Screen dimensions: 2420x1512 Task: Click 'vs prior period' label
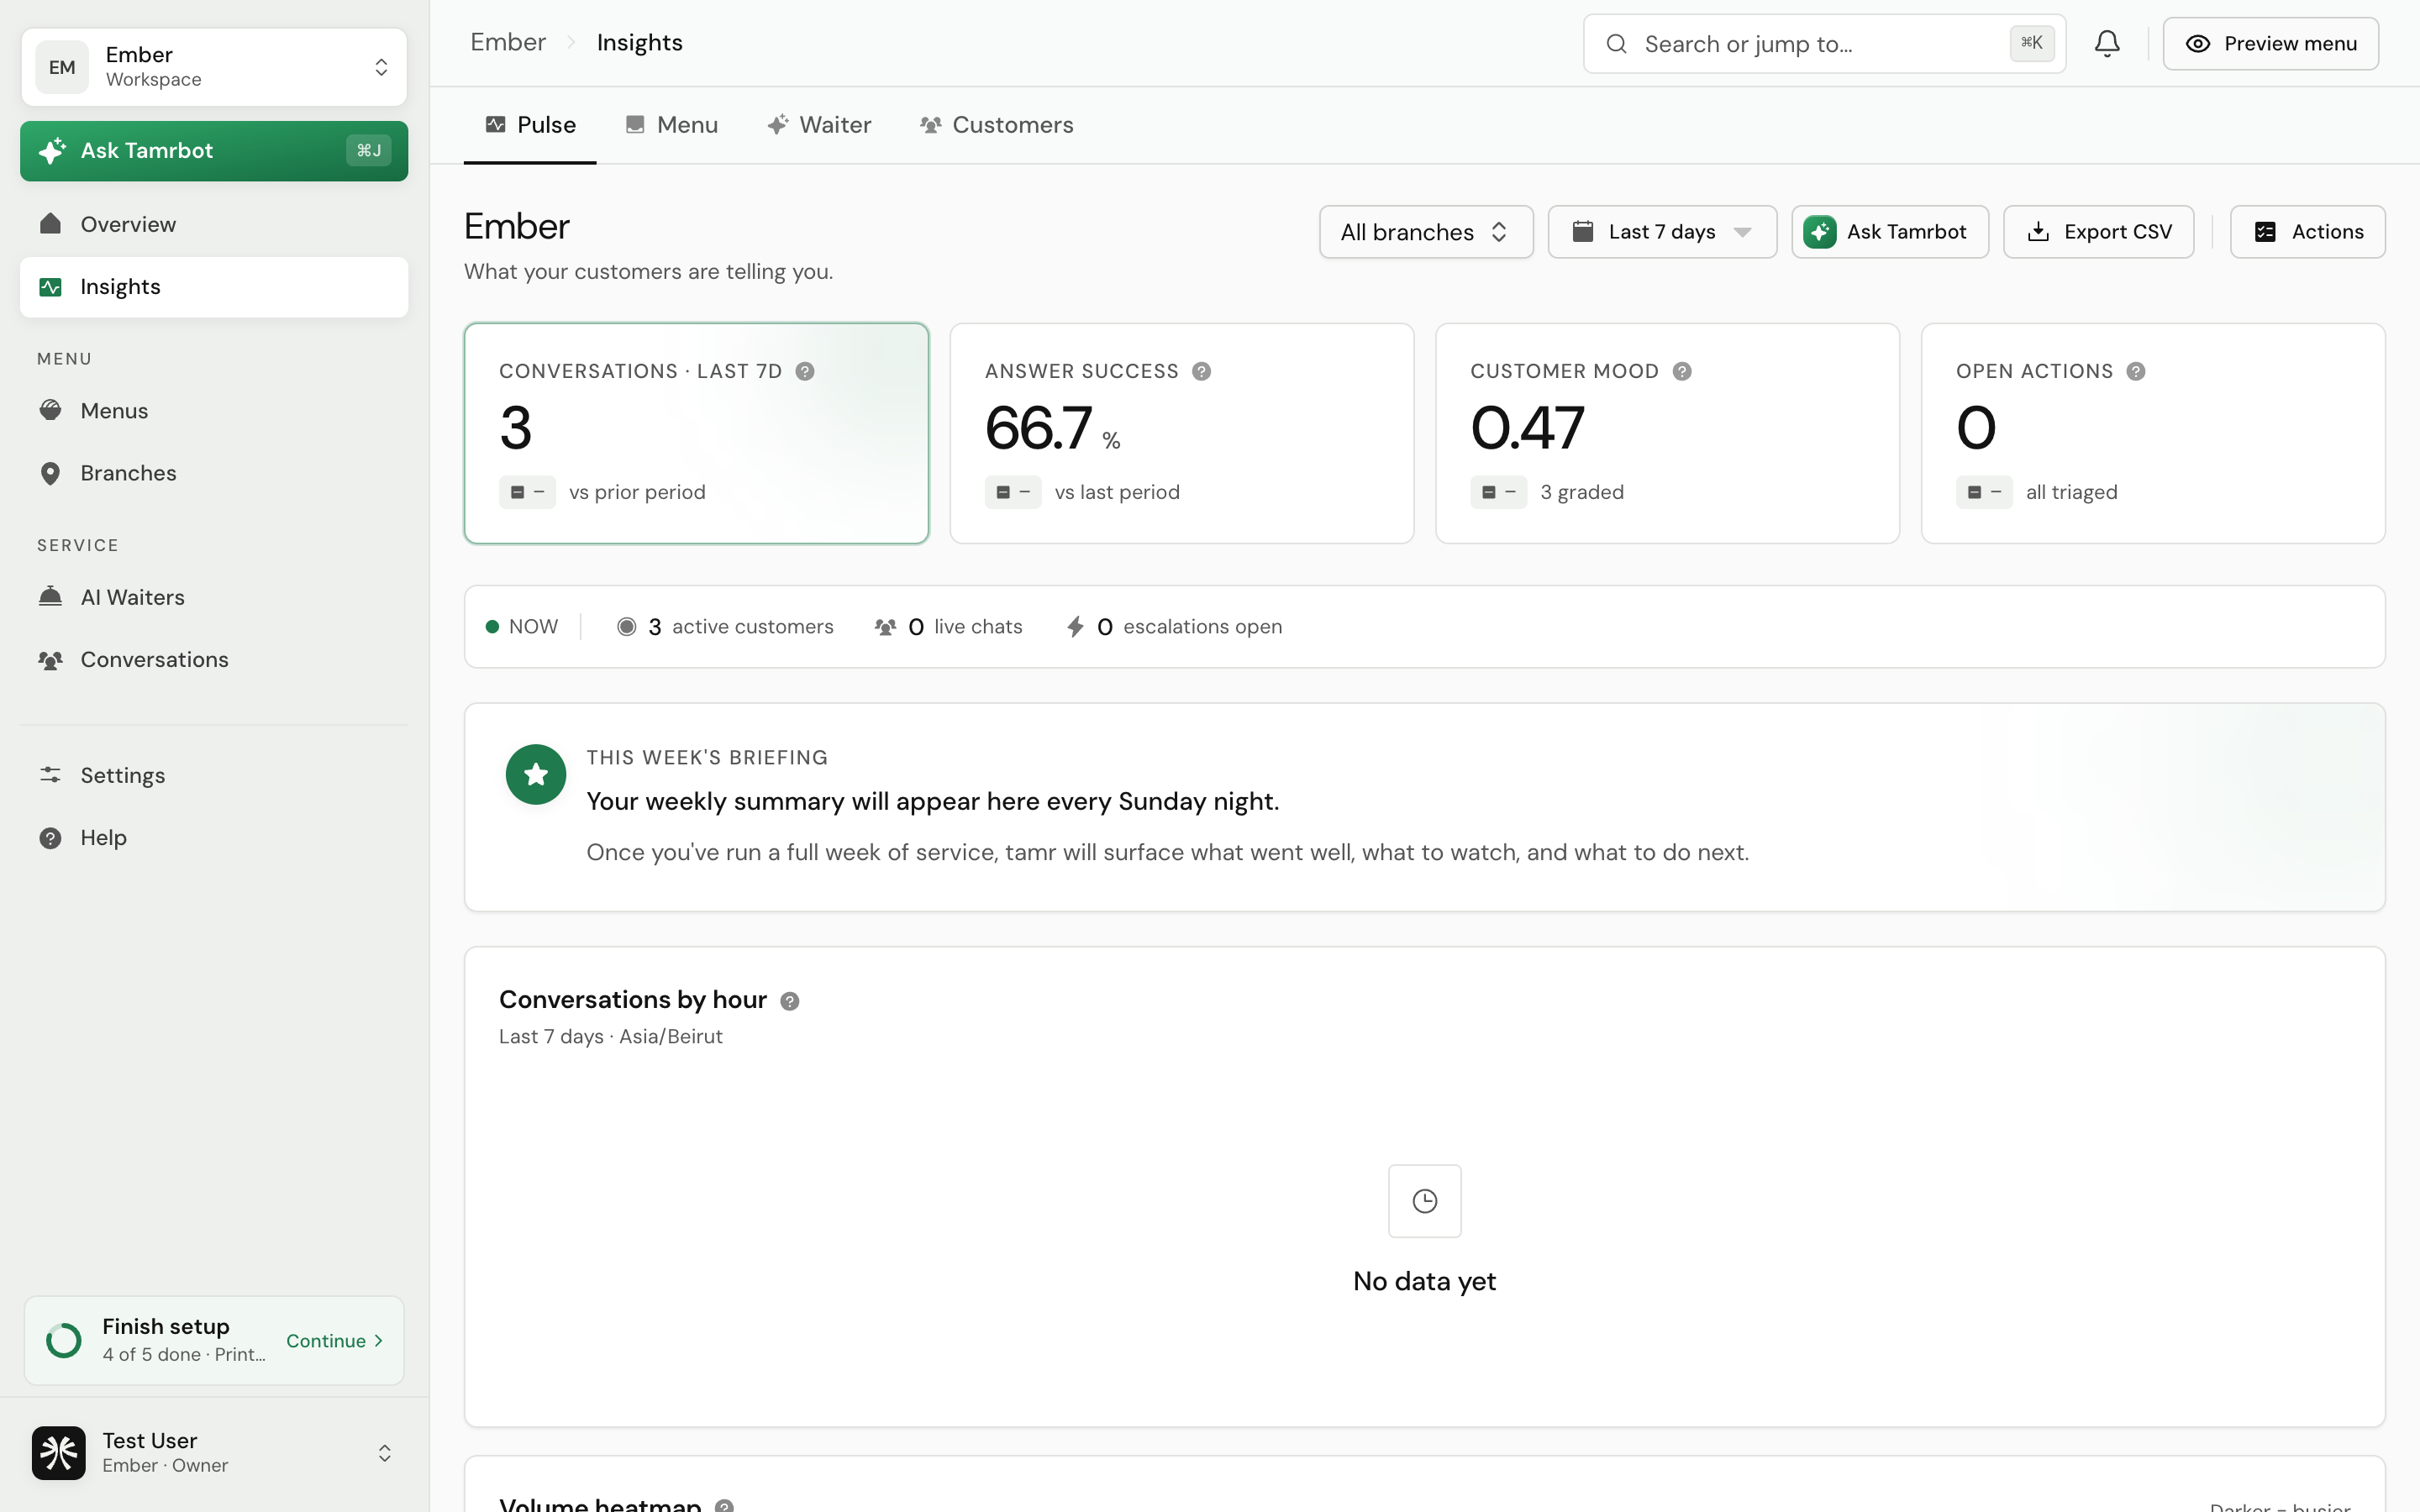[637, 492]
